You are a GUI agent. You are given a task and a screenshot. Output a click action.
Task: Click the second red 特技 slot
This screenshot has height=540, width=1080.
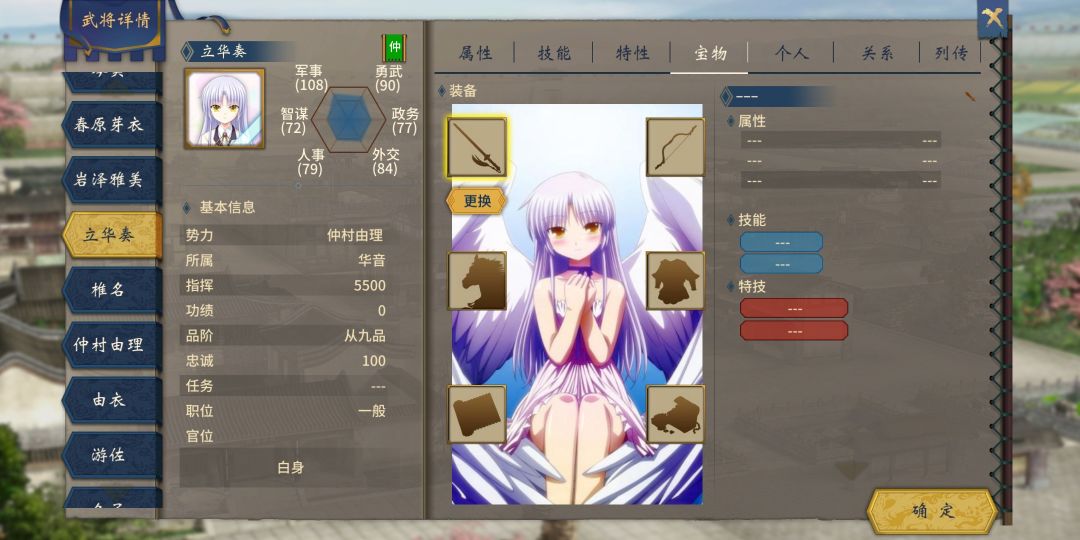793,331
